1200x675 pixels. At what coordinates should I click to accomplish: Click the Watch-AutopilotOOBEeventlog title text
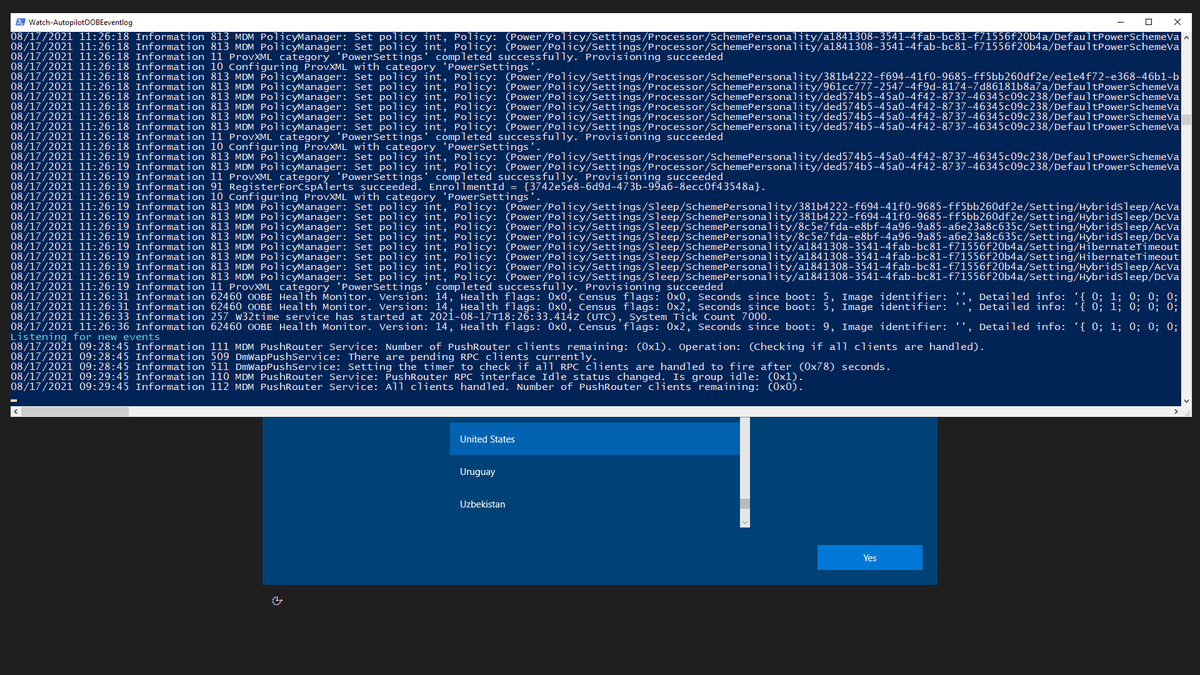coord(80,21)
